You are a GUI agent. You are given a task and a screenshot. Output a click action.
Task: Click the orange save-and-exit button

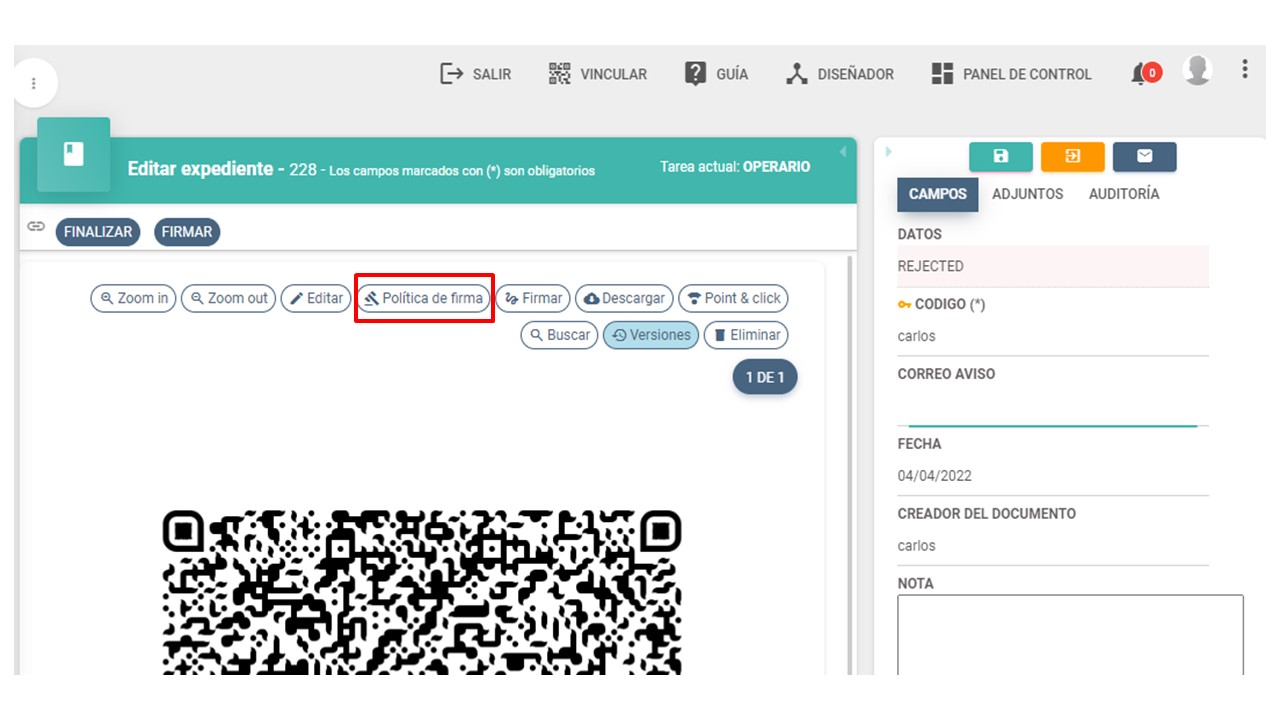click(x=1073, y=157)
